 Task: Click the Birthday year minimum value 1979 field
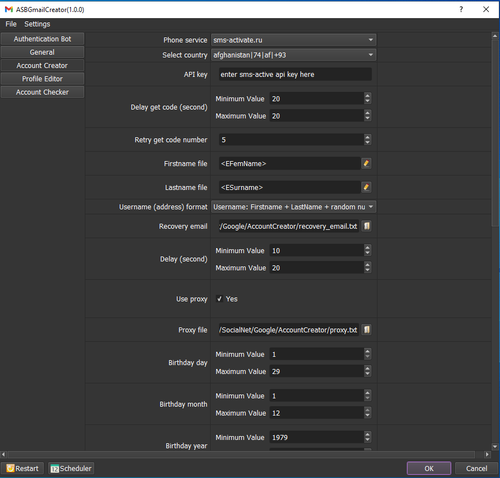point(317,437)
